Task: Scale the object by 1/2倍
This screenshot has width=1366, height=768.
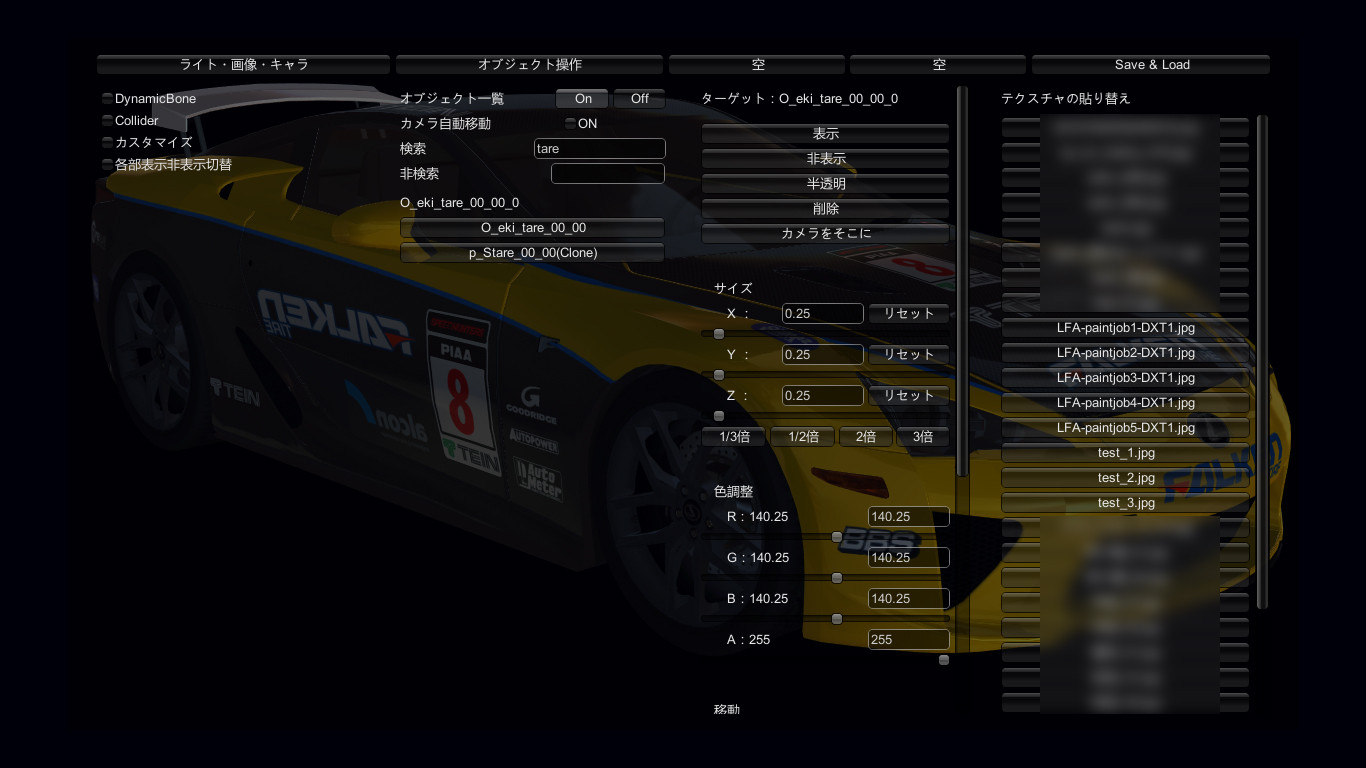Action: pyautogui.click(x=803, y=437)
